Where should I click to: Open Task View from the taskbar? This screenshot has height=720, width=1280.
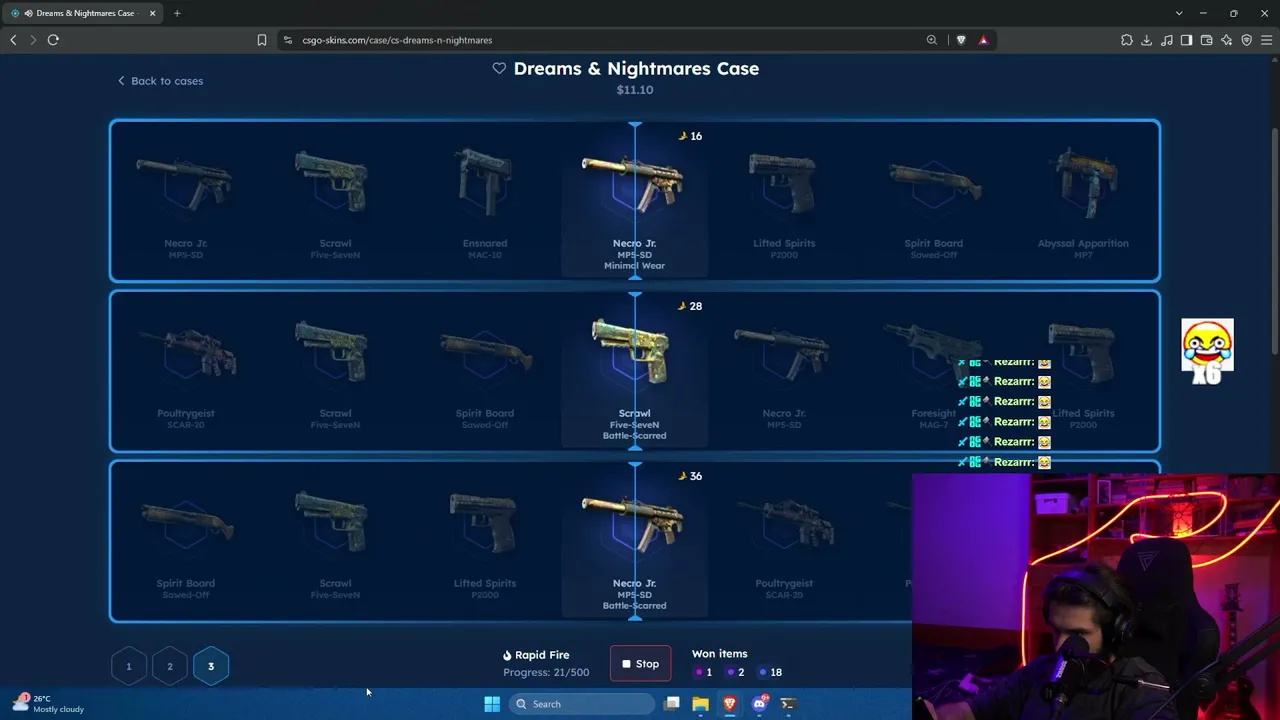tap(672, 704)
